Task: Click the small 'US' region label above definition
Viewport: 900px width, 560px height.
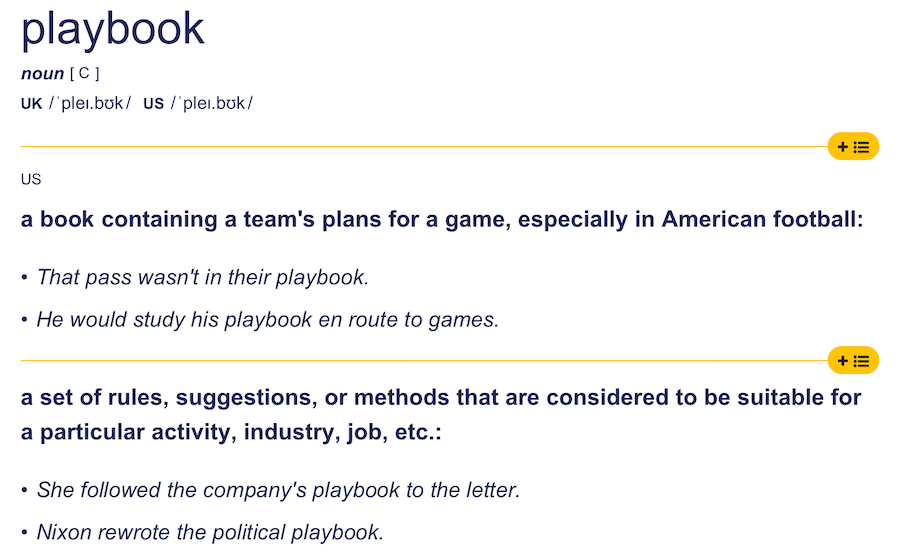Action: pos(31,180)
